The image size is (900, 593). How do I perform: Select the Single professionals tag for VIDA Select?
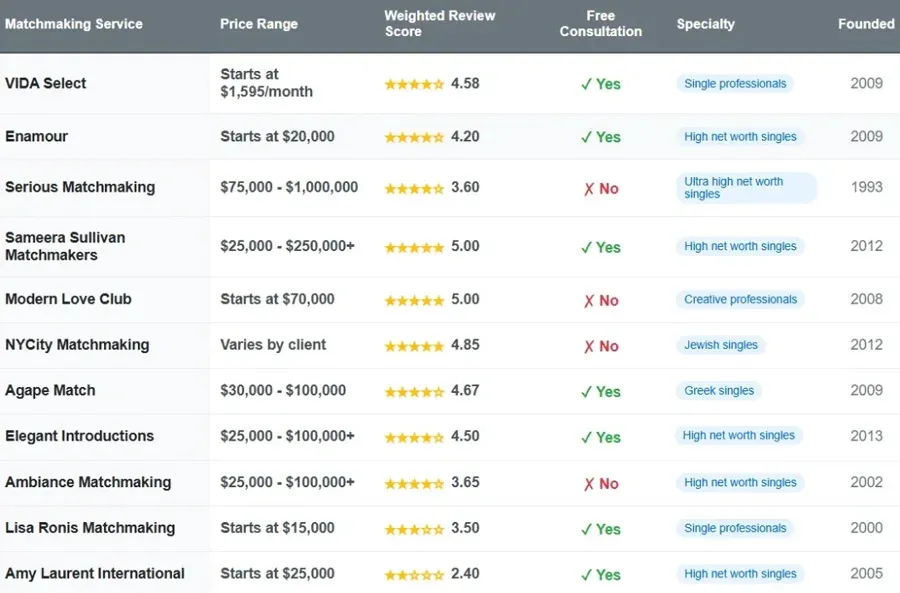[x=735, y=84]
